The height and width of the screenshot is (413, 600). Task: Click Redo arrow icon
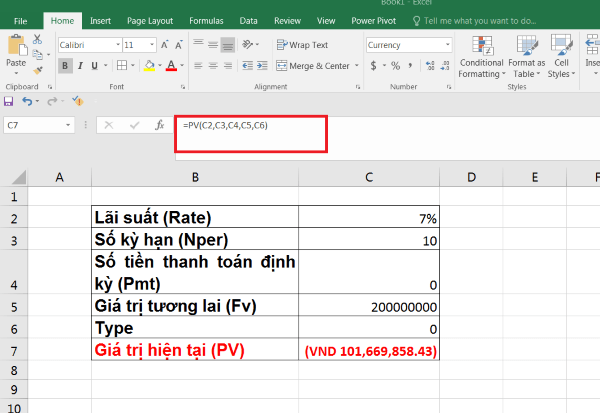coord(52,101)
